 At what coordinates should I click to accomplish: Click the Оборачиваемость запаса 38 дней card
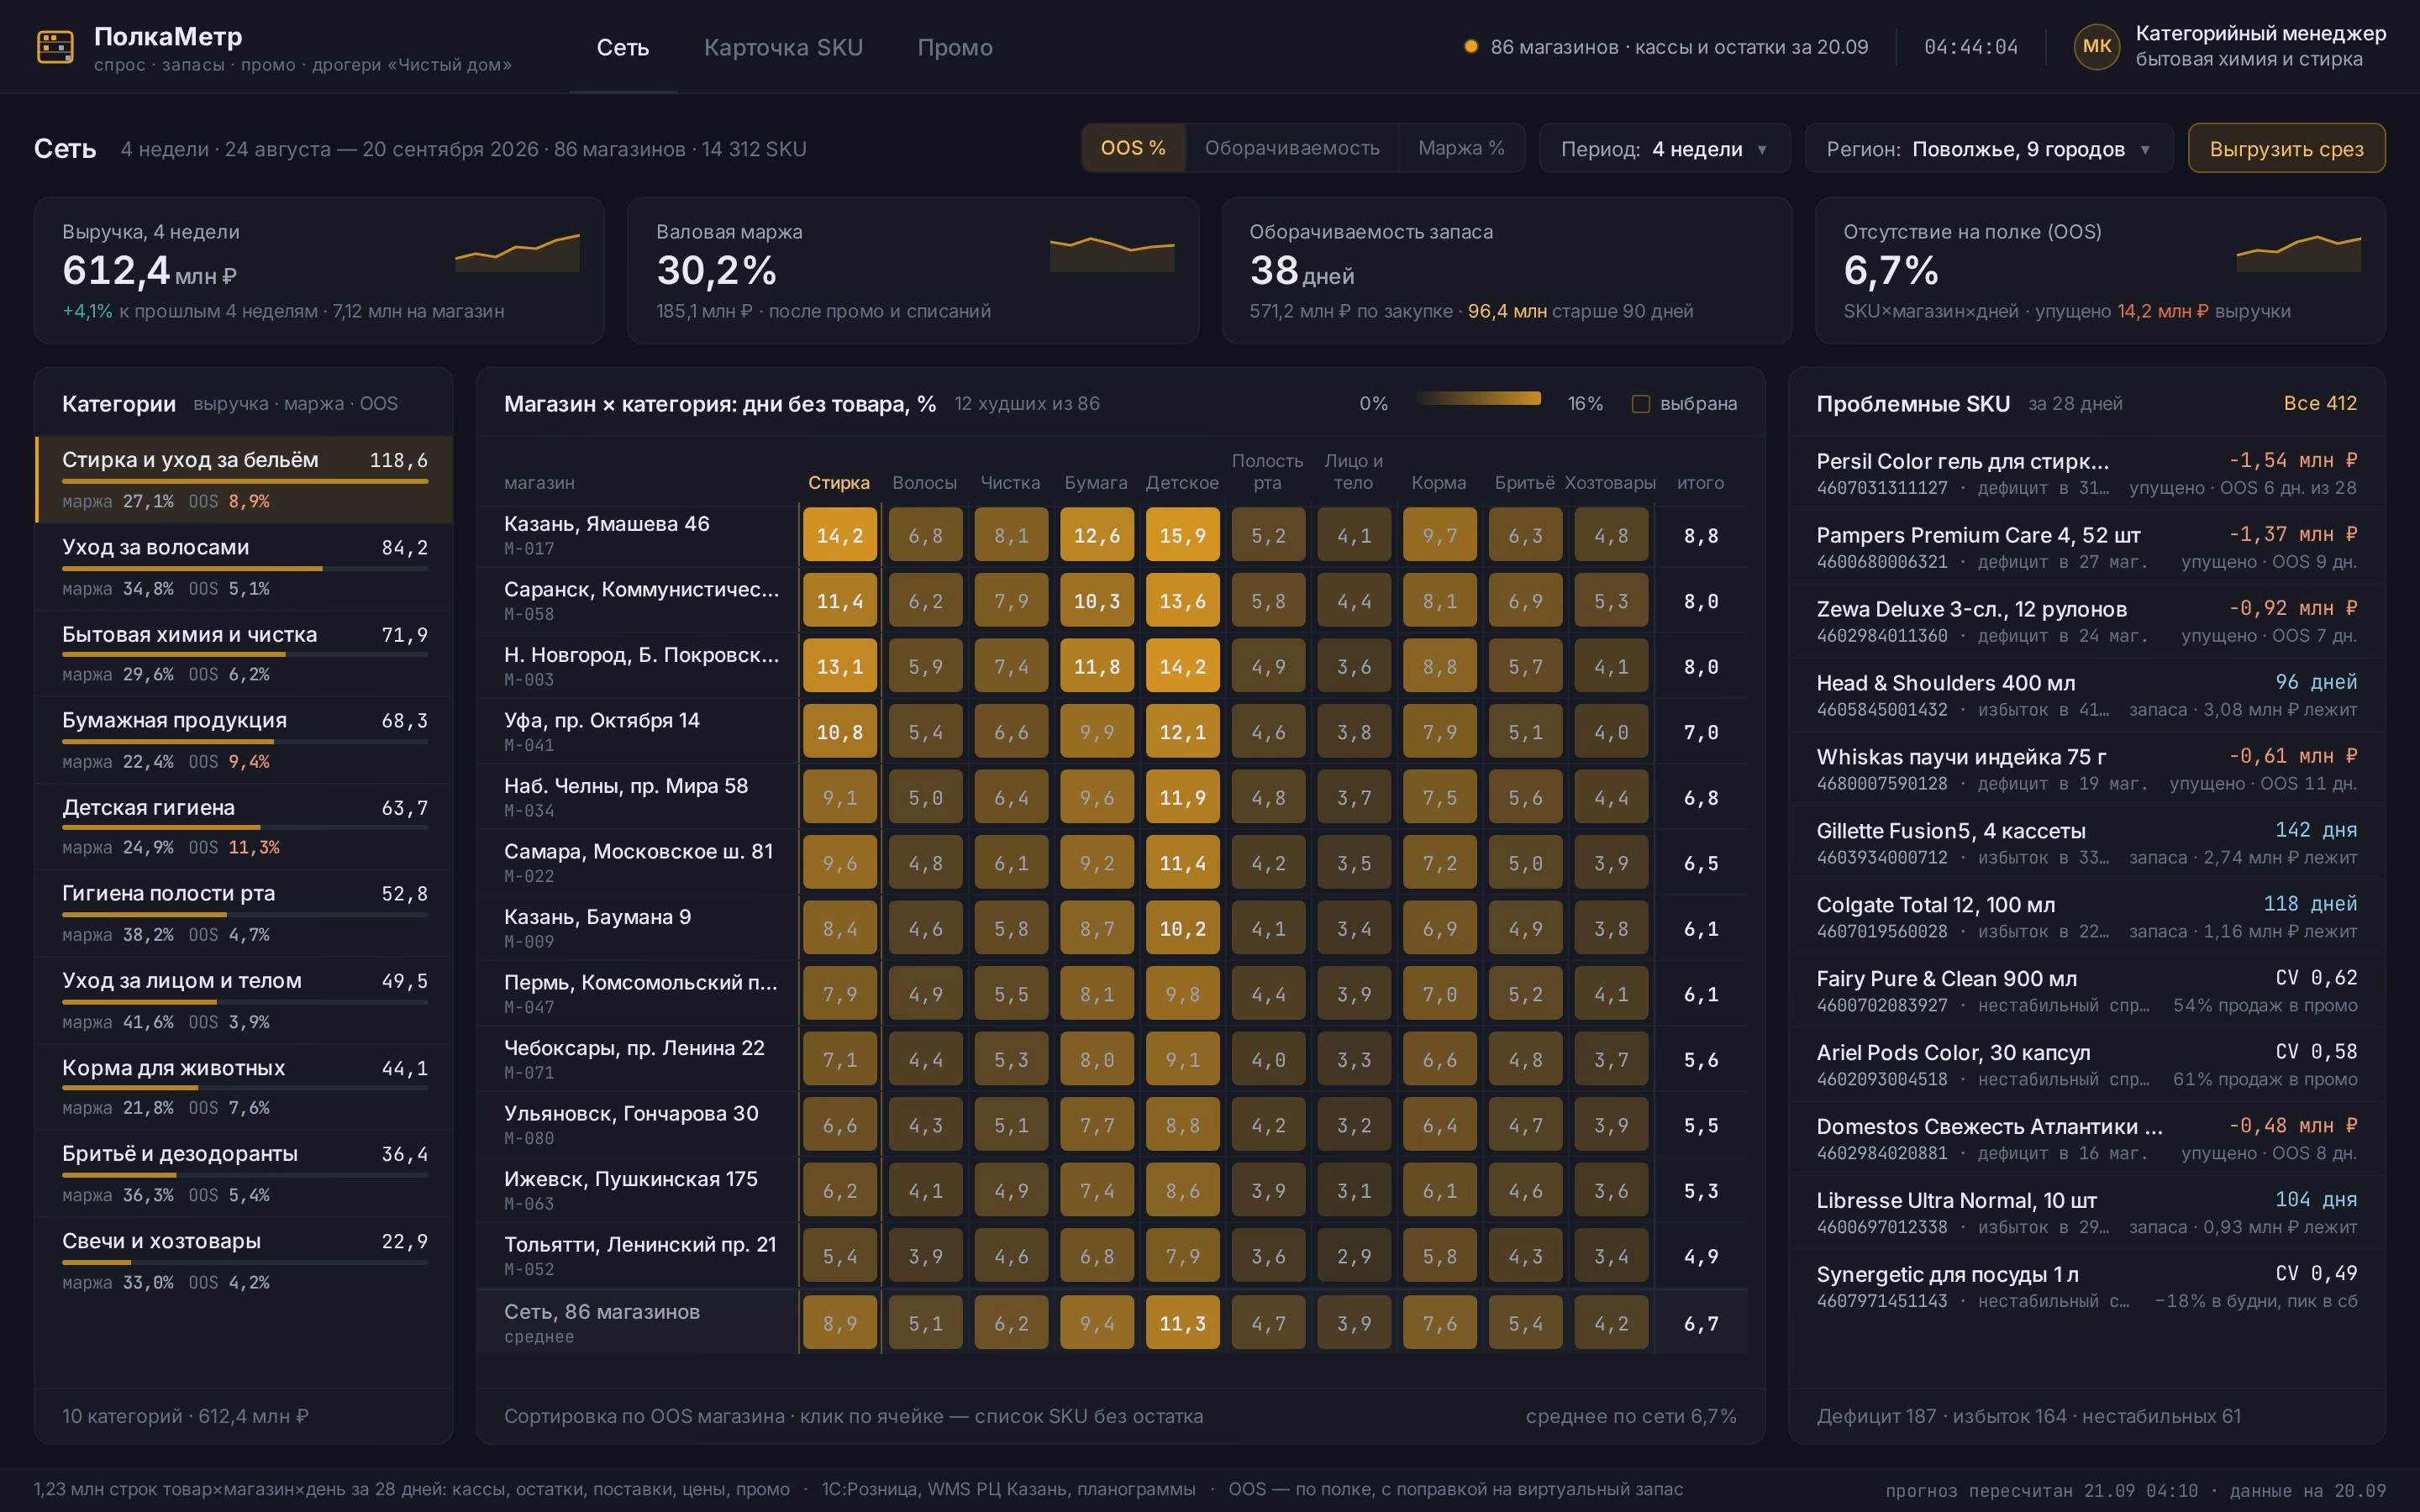(x=1507, y=270)
